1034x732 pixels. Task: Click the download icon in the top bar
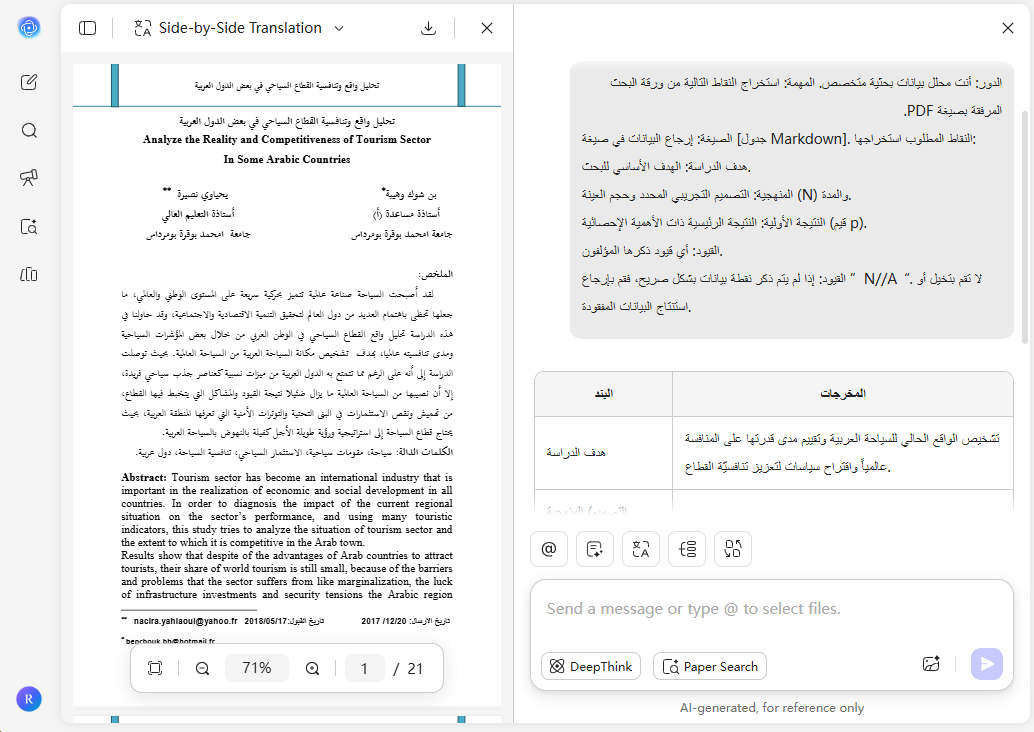click(x=428, y=28)
